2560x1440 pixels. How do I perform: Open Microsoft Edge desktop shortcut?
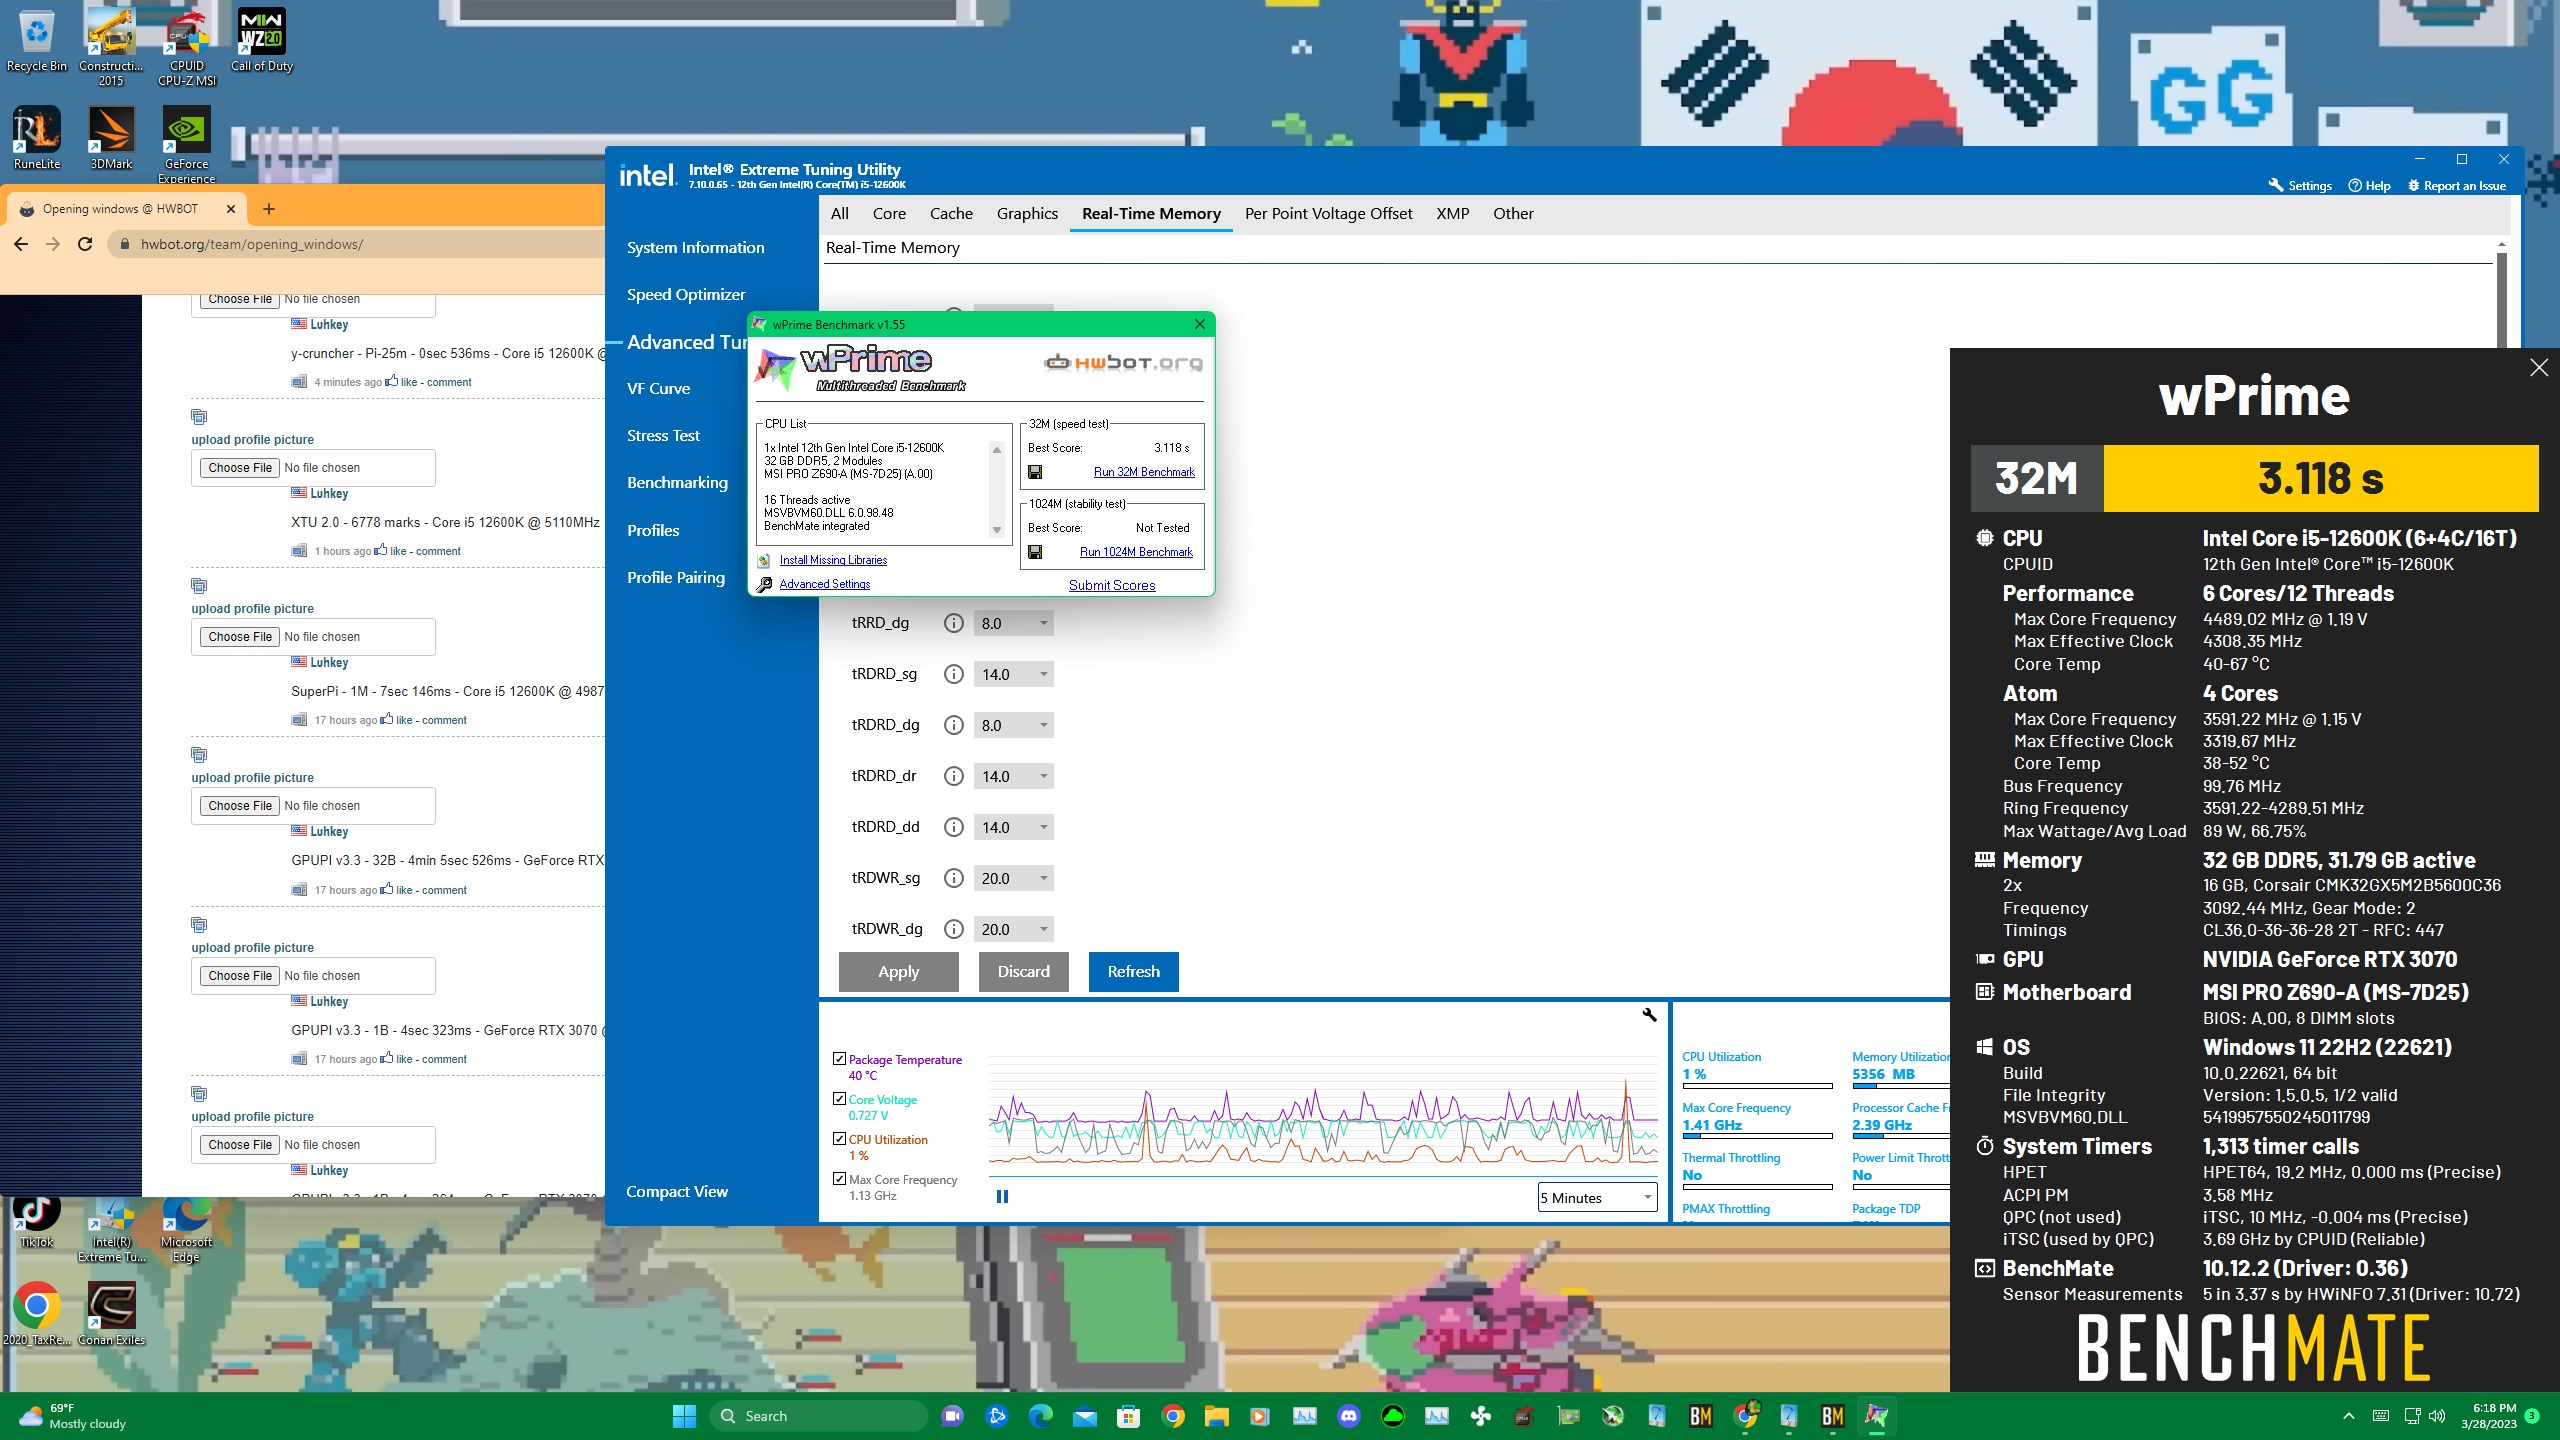(186, 1230)
